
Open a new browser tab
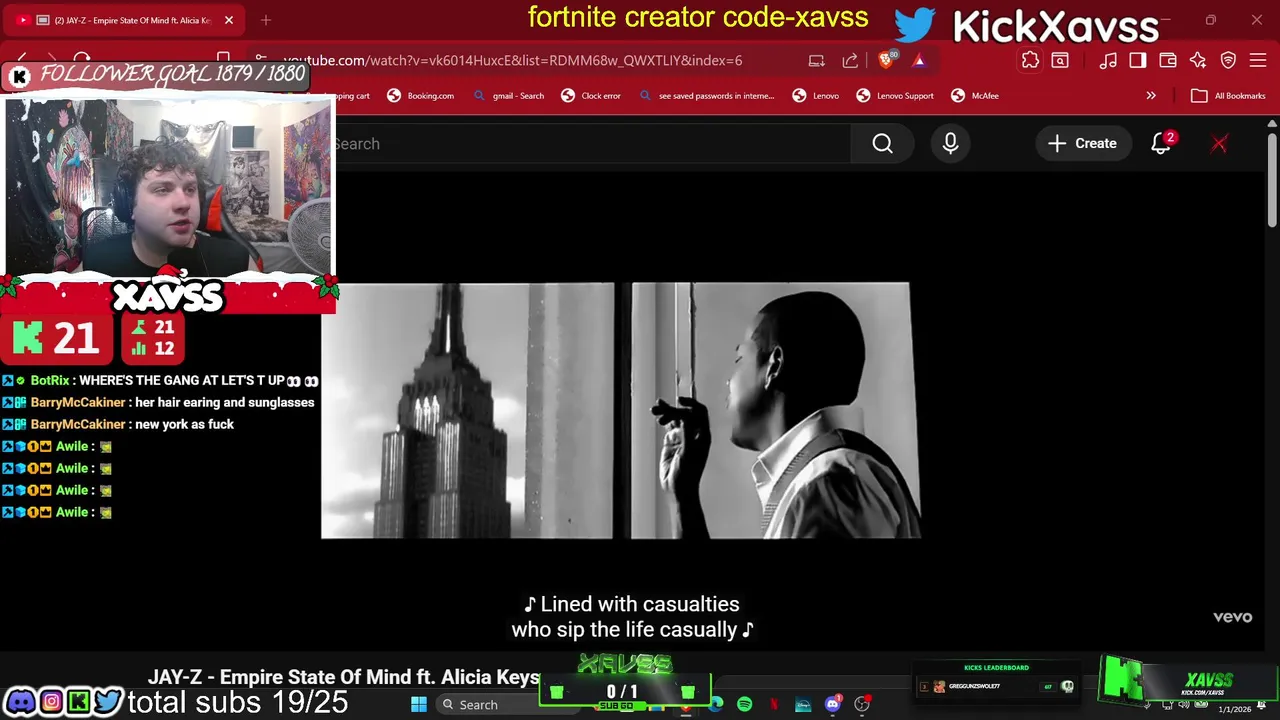[266, 20]
